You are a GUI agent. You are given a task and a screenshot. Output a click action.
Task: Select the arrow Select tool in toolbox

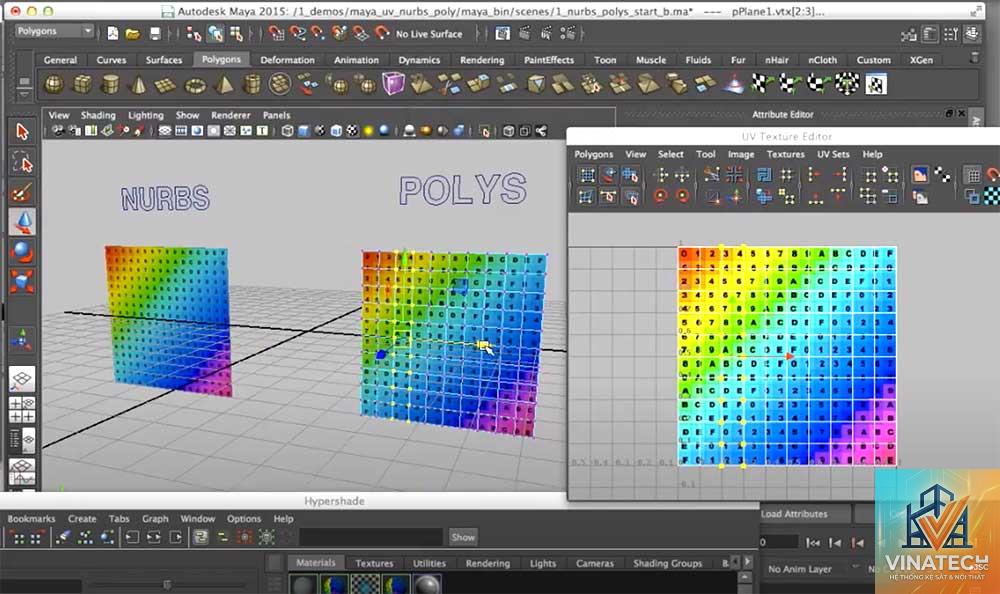pos(22,132)
